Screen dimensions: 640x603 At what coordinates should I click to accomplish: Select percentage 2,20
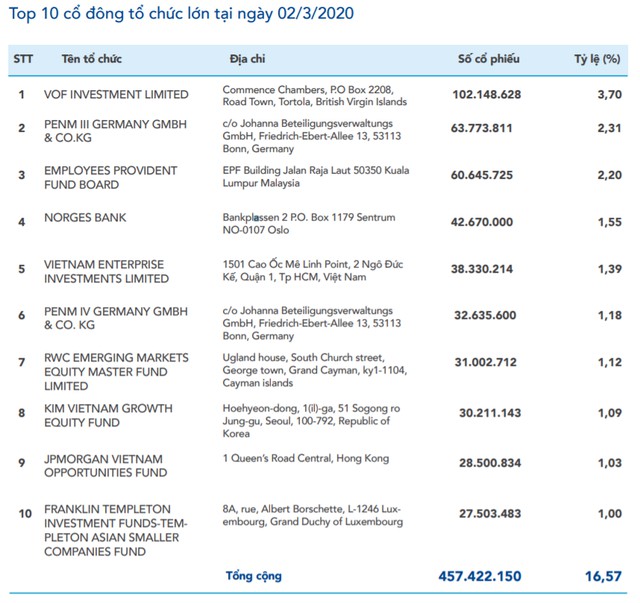(x=610, y=175)
